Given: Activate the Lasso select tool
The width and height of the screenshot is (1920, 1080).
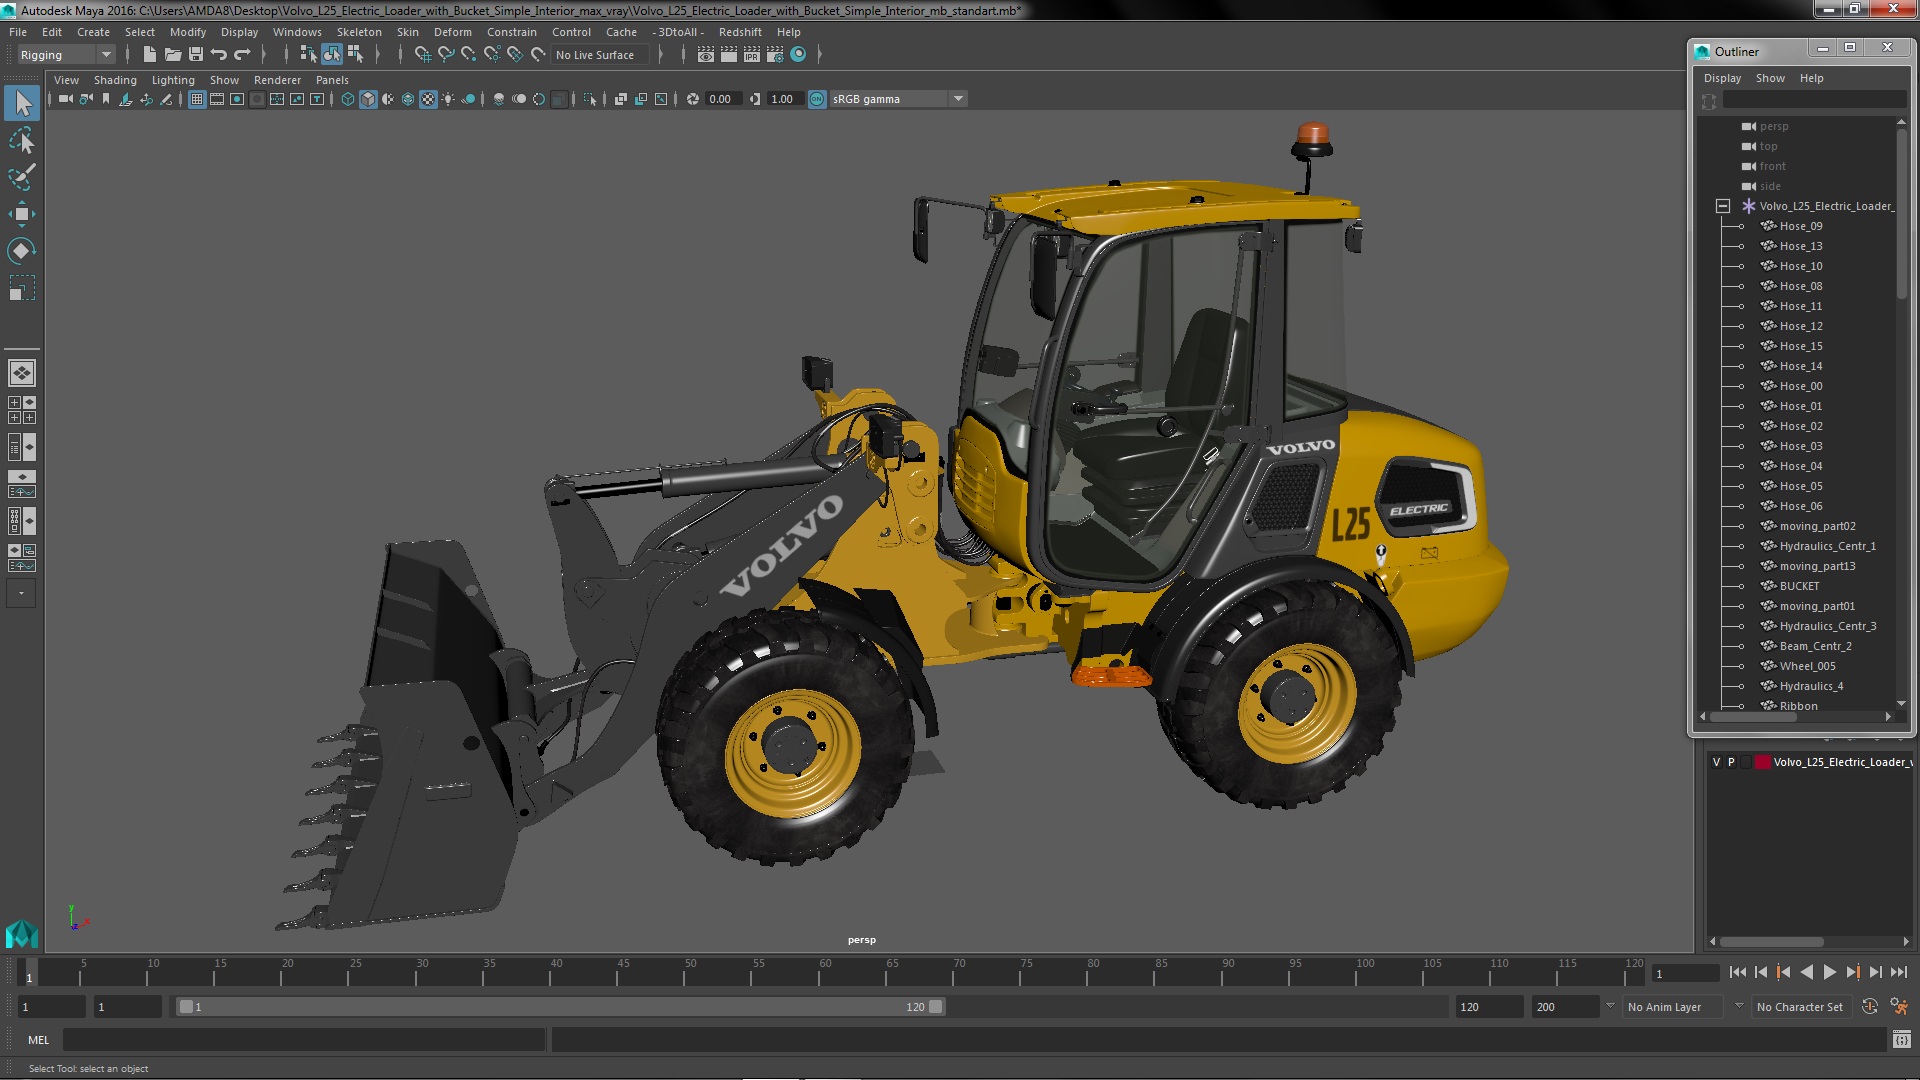Looking at the screenshot, I should coord(22,140).
